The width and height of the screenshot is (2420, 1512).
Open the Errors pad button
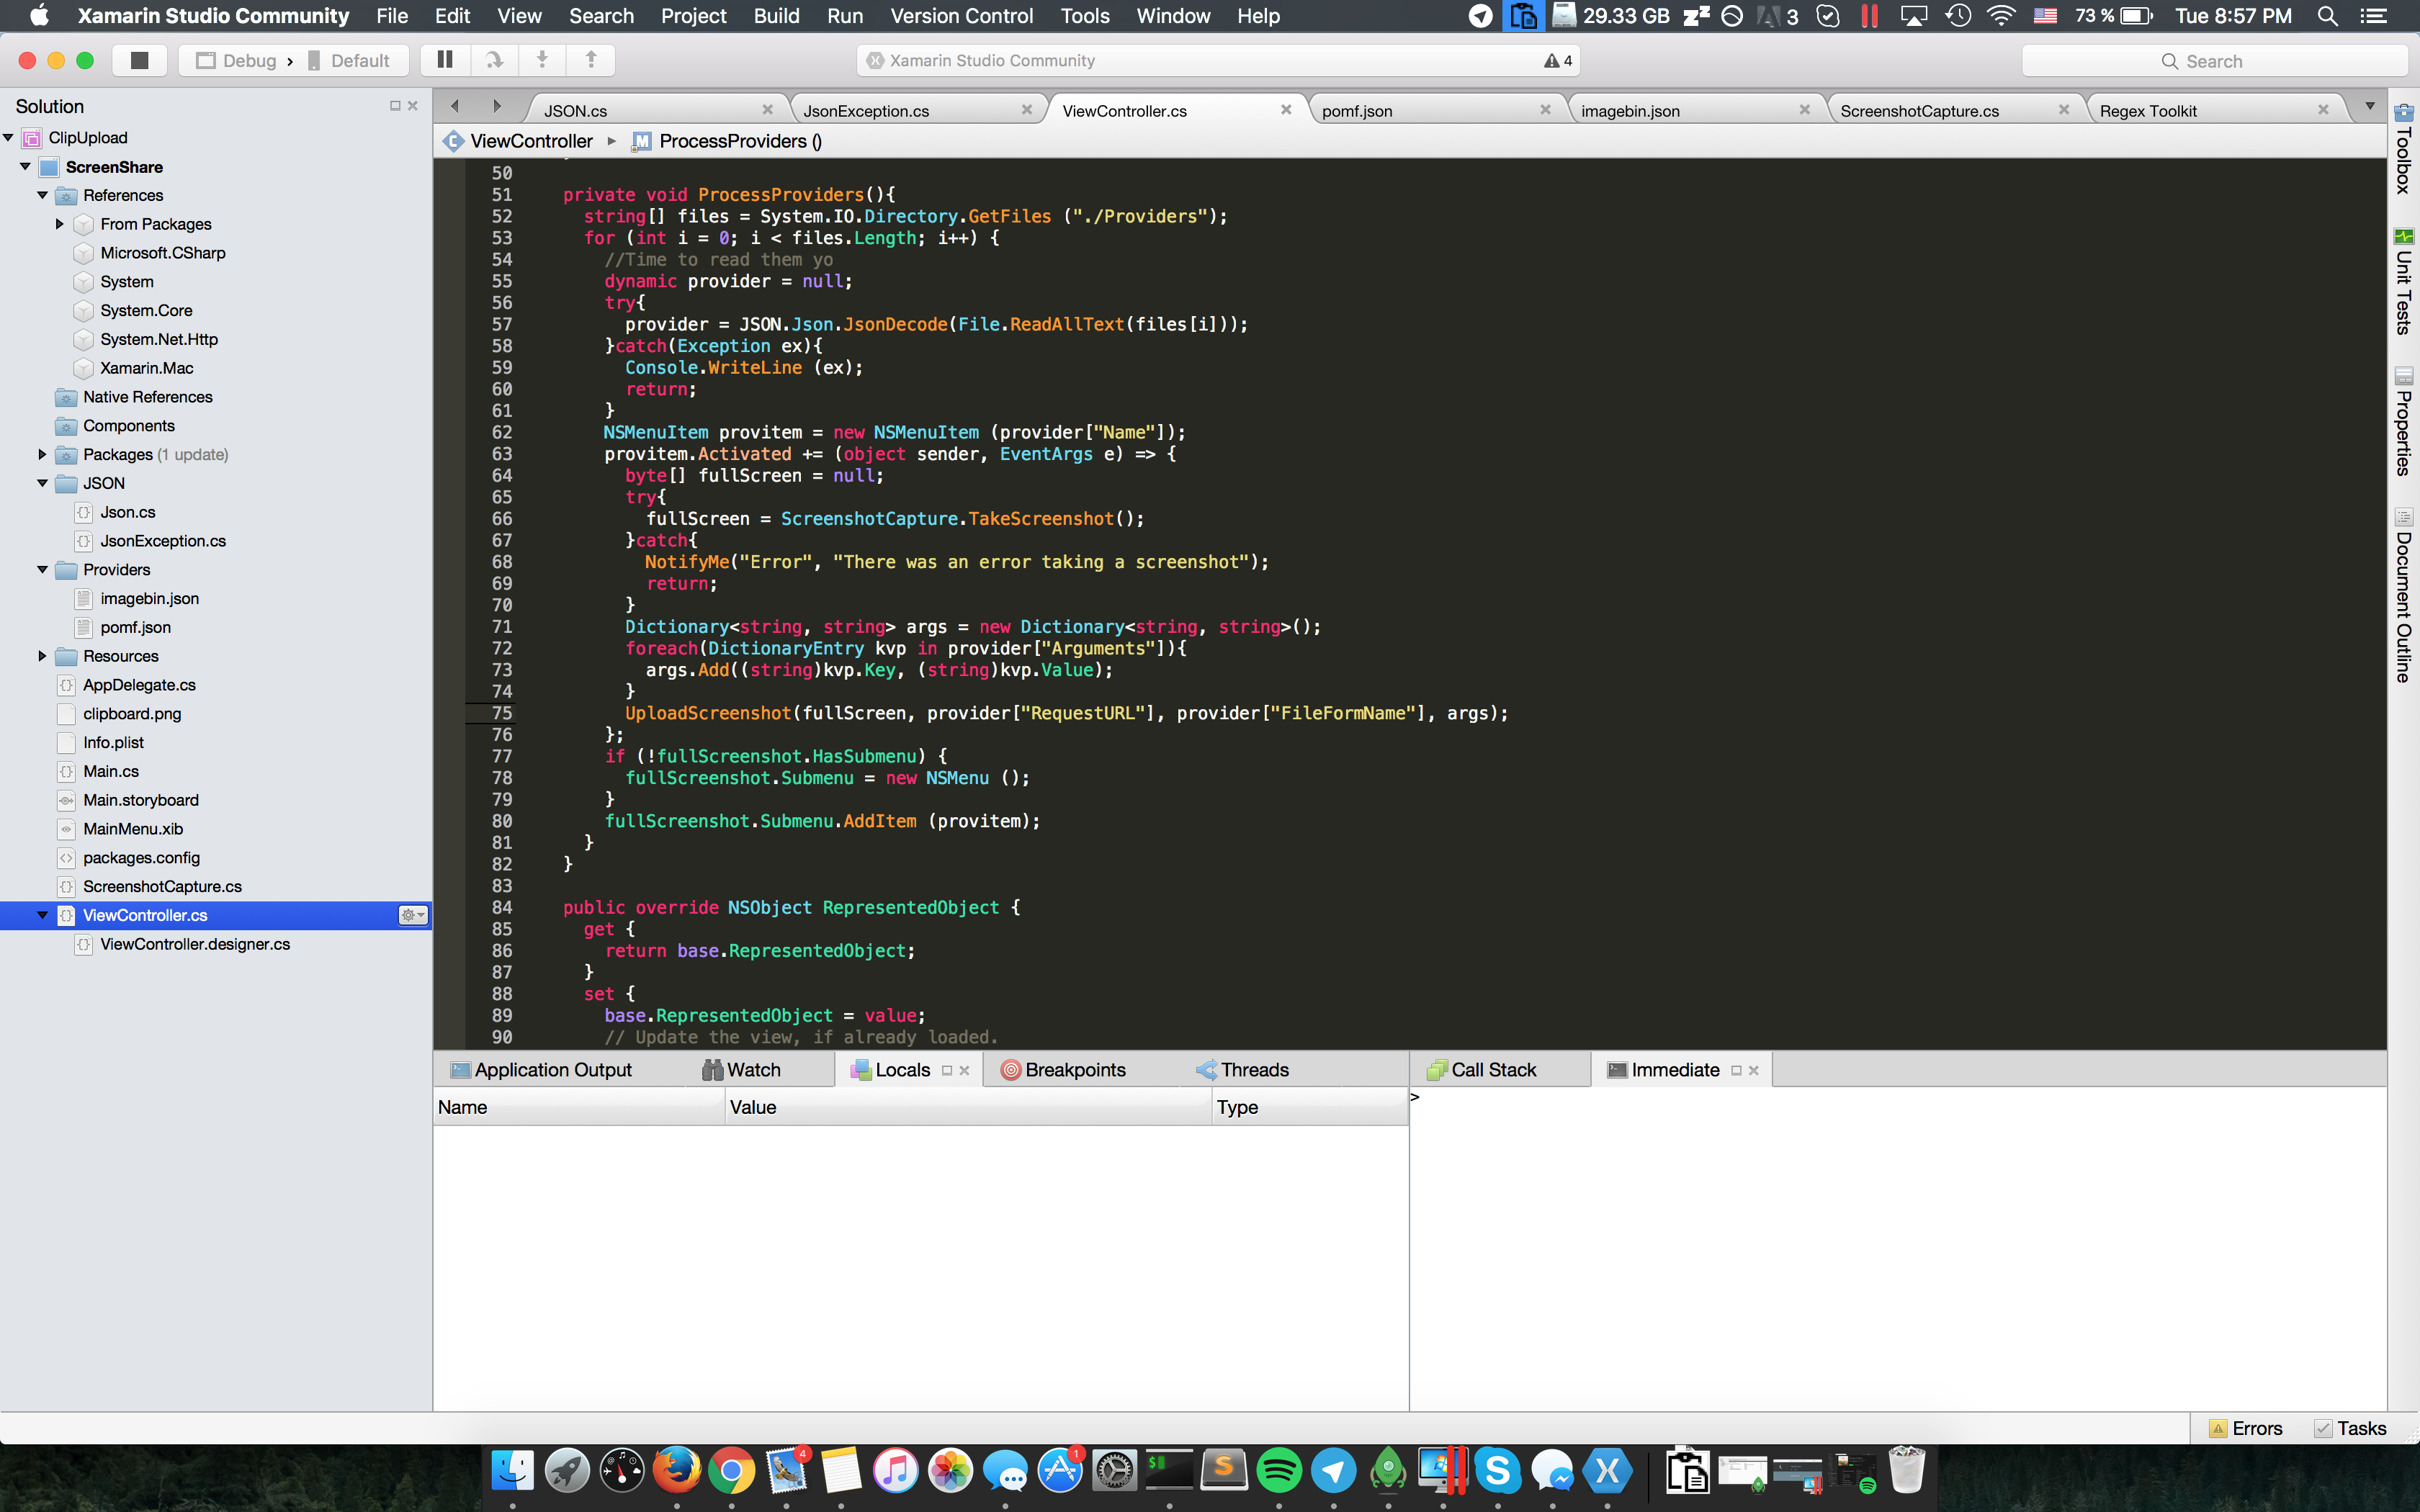point(2246,1429)
